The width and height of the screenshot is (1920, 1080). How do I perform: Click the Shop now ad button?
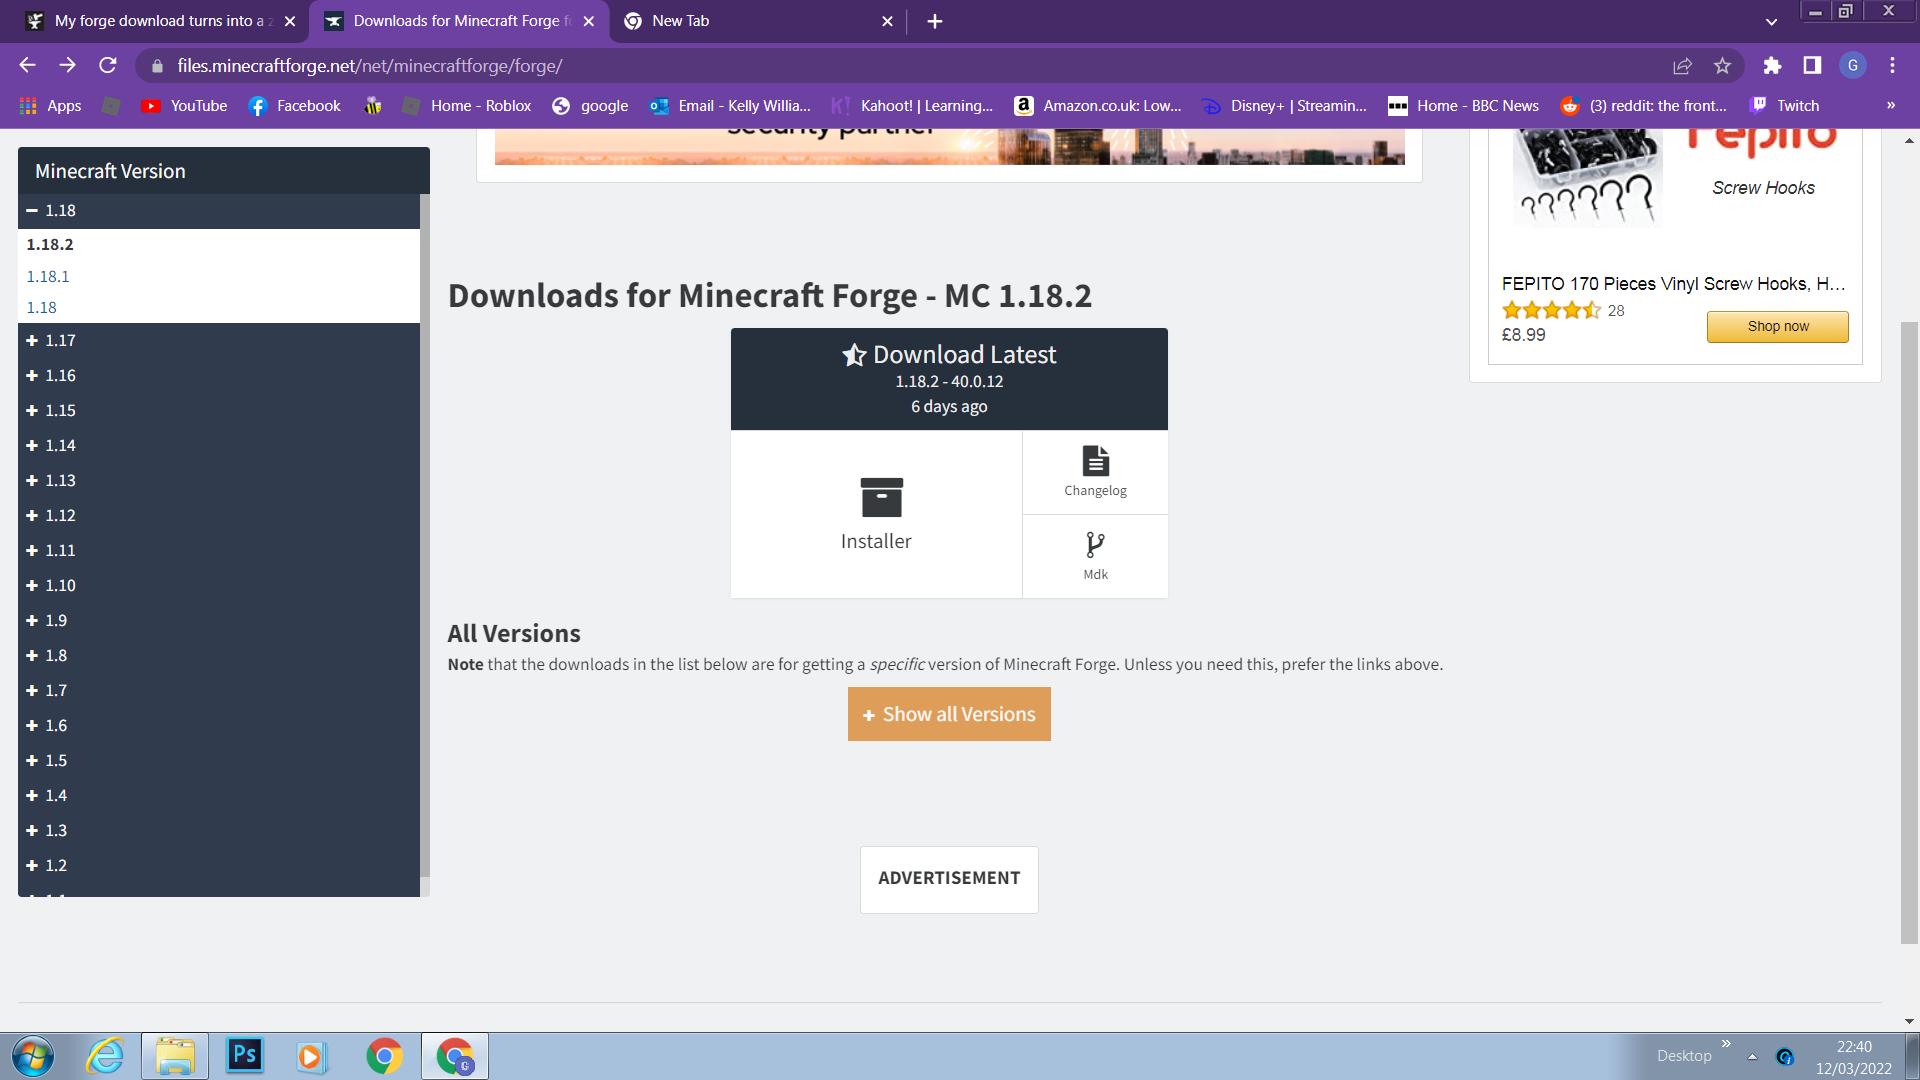click(x=1777, y=327)
